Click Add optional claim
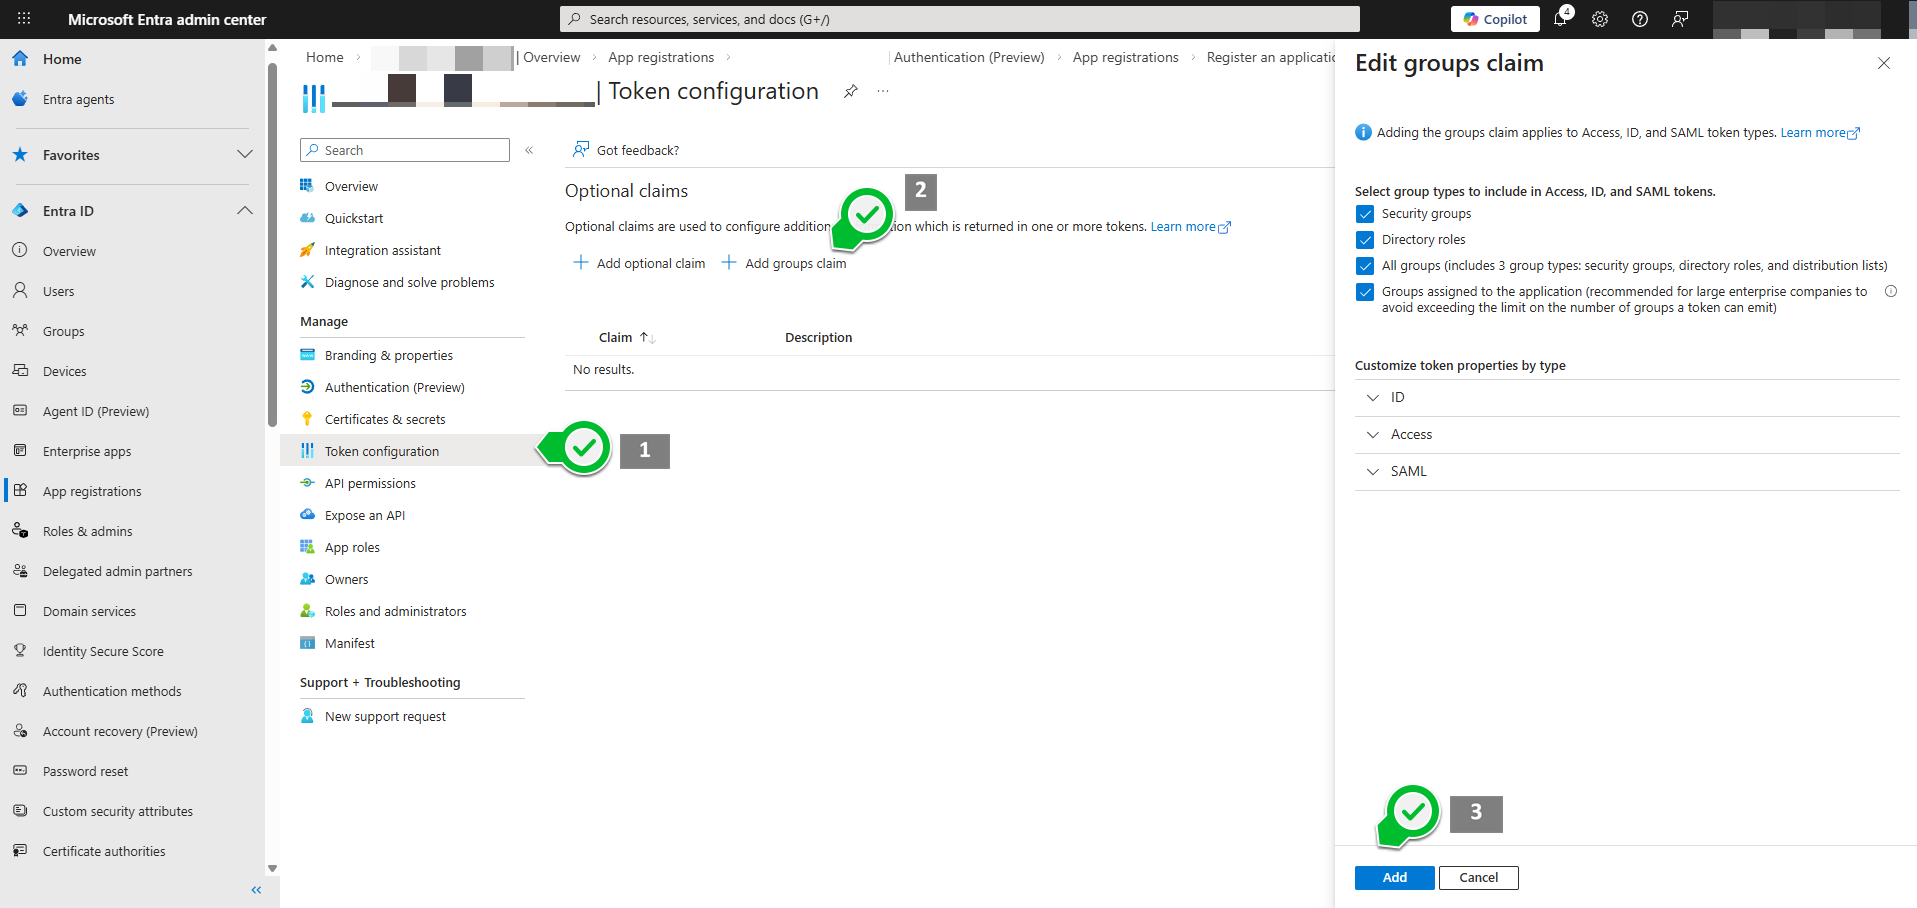 [x=639, y=264]
